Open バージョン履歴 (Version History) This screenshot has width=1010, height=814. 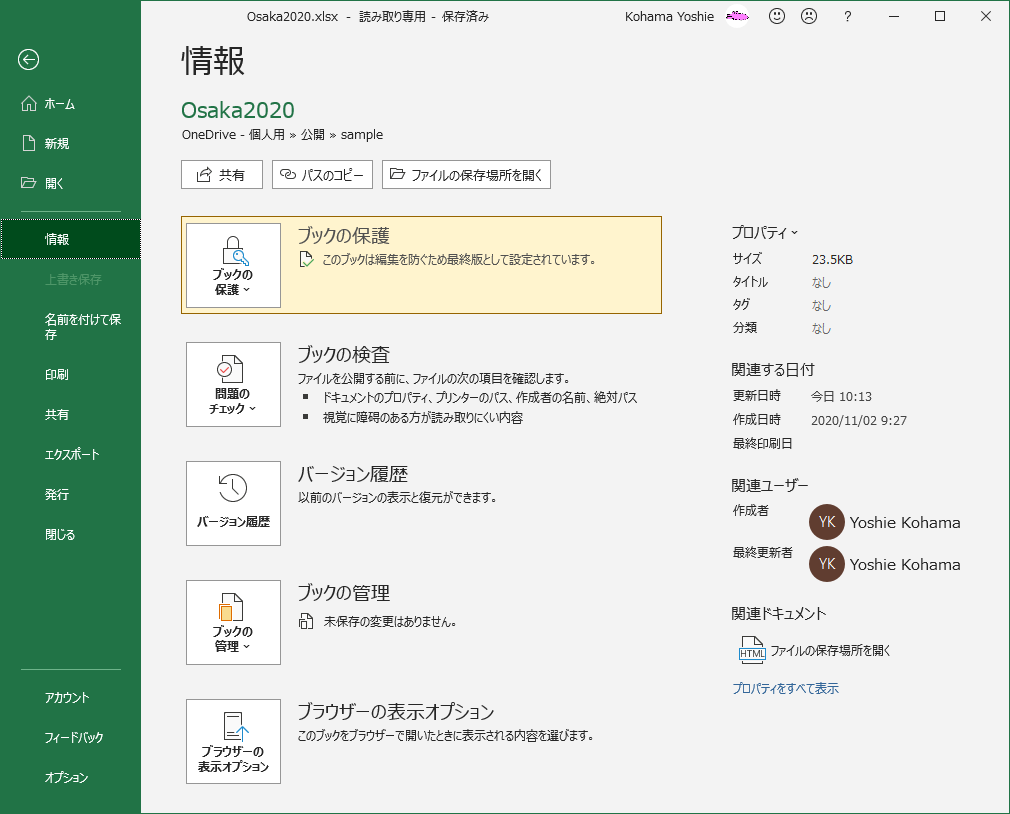pyautogui.click(x=232, y=503)
